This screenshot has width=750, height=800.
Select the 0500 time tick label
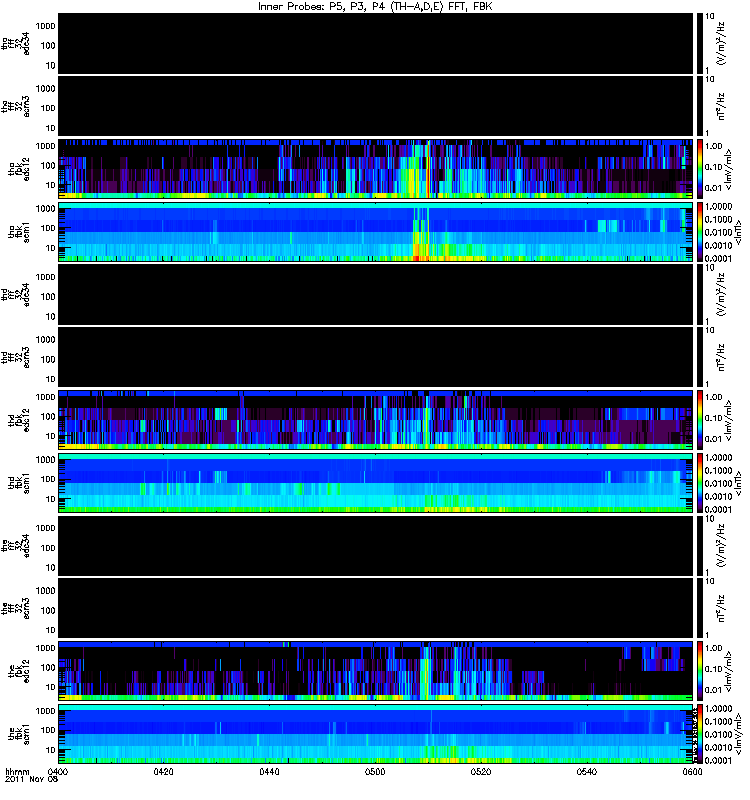(x=375, y=771)
